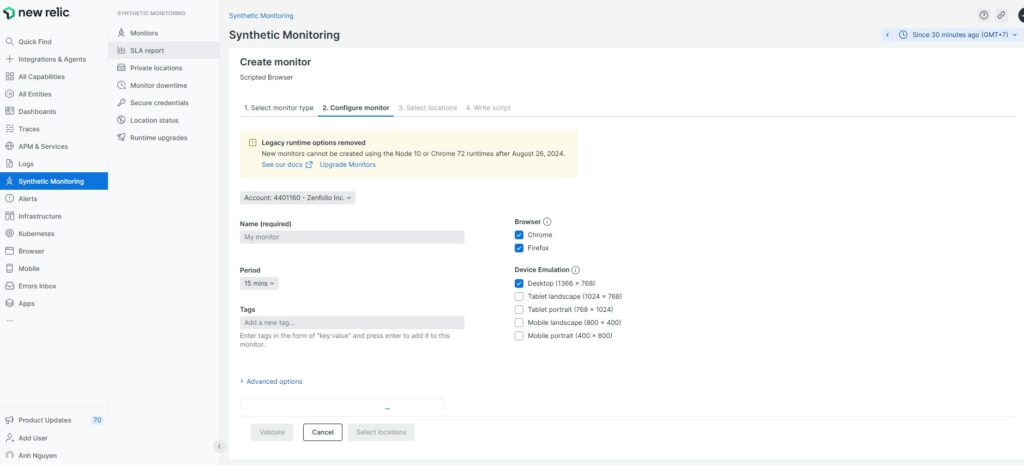Uncheck the Firefox browser checkbox

point(519,248)
